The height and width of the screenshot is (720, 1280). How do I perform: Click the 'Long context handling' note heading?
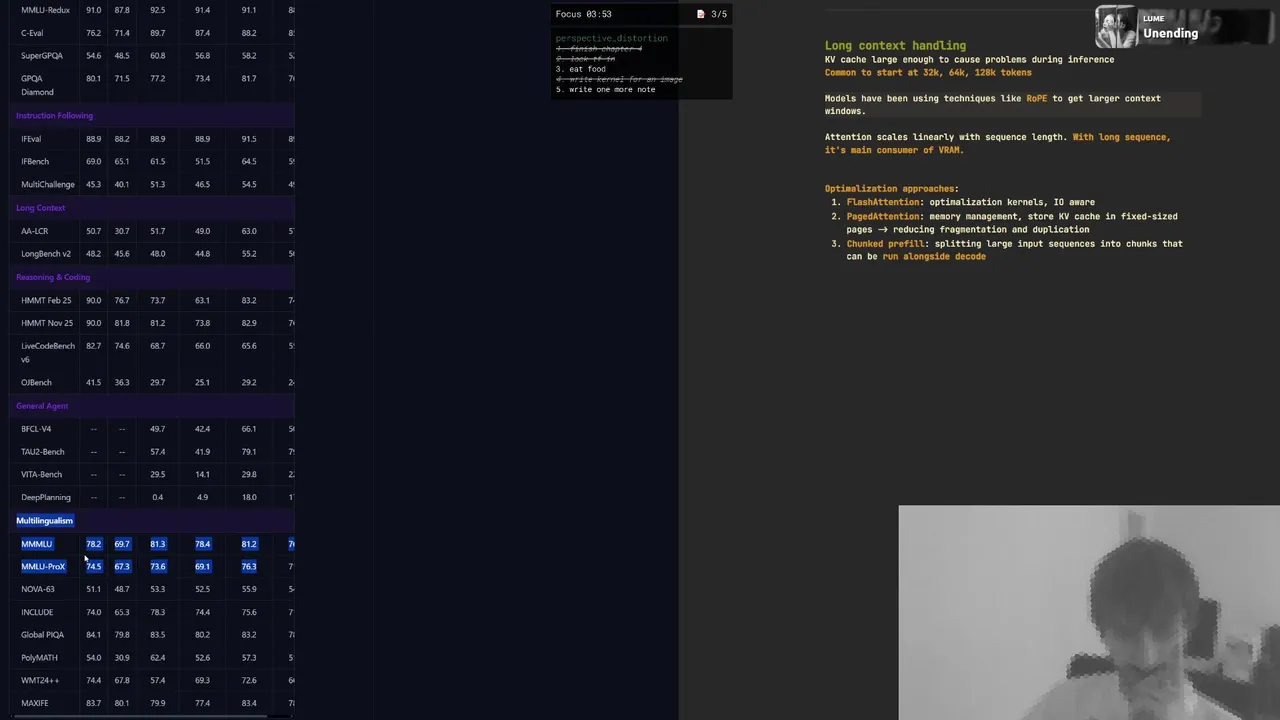(895, 45)
